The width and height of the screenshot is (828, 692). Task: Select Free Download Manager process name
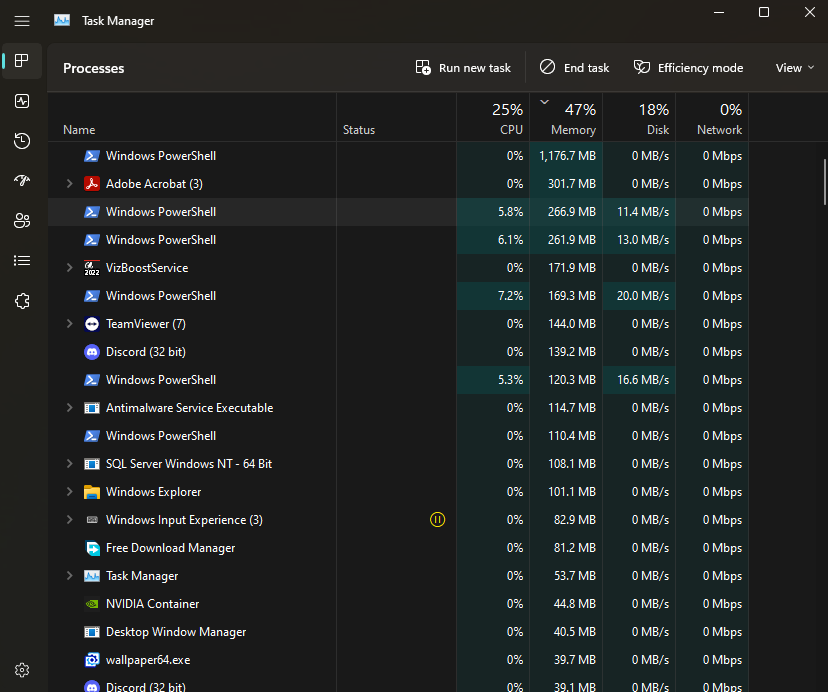pos(170,548)
